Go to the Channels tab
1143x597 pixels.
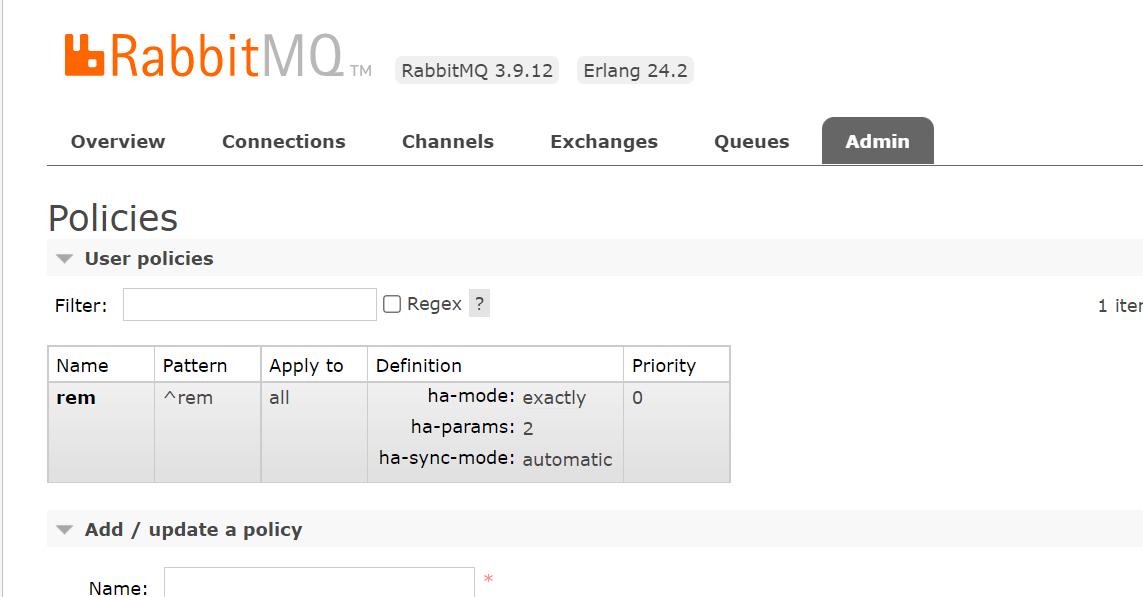tap(448, 141)
